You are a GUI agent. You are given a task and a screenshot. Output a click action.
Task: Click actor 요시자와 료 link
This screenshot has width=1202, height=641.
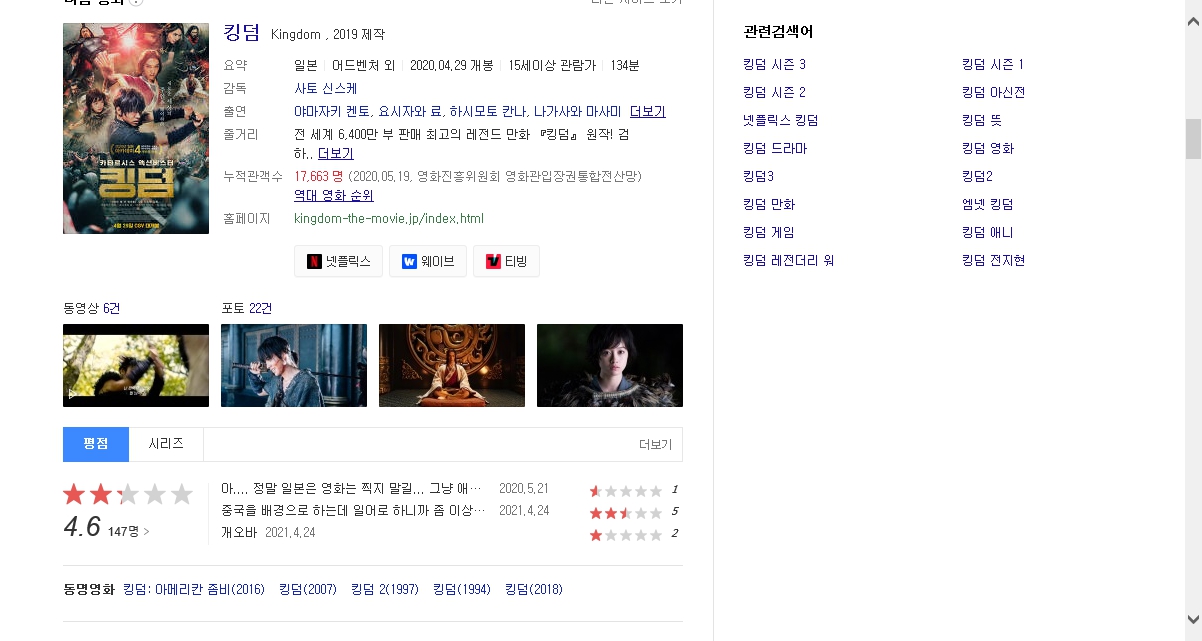point(411,111)
